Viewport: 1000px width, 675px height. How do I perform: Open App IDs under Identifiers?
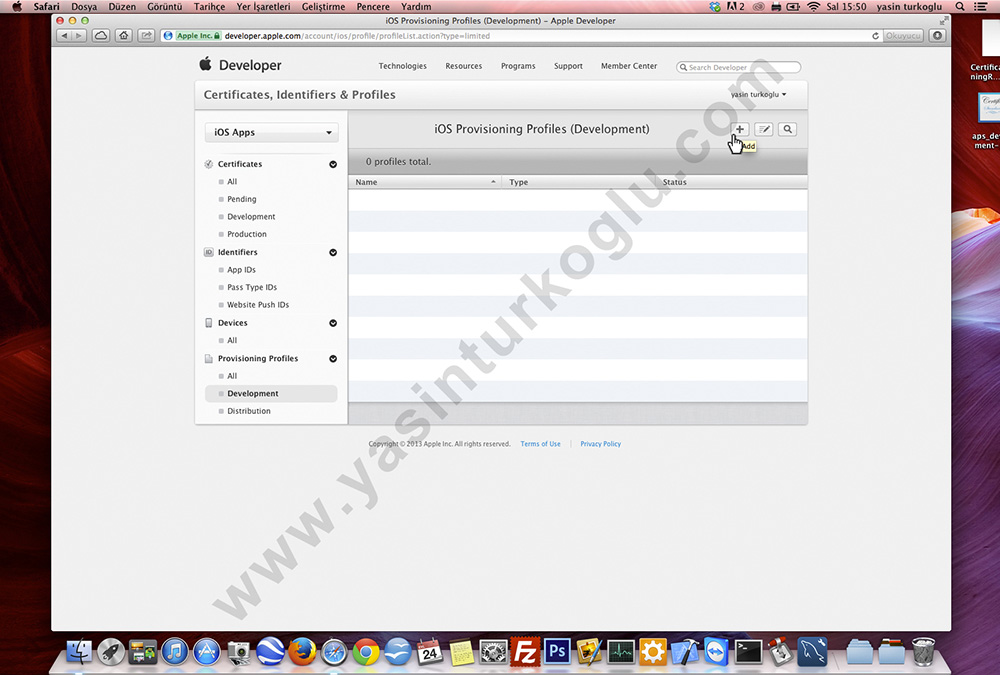point(241,270)
